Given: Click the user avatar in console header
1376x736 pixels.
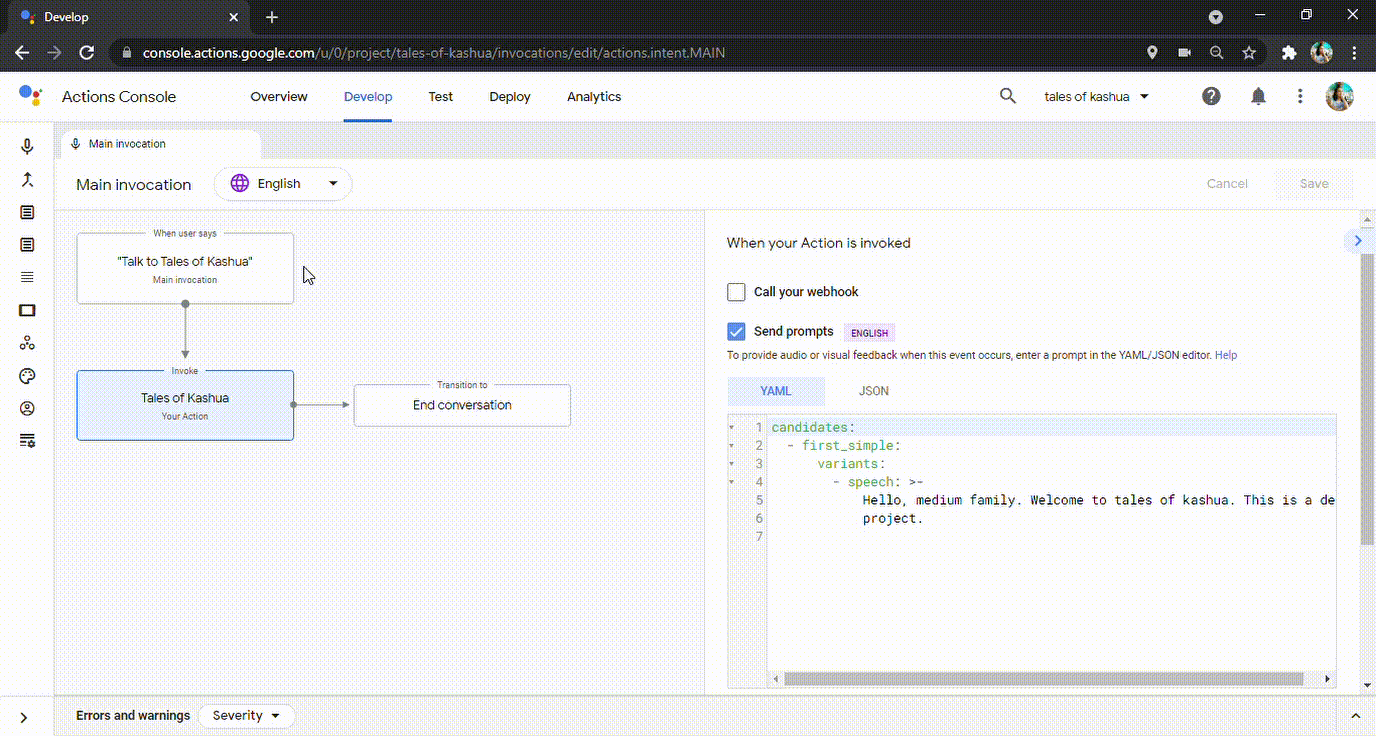Looking at the screenshot, I should [x=1339, y=96].
